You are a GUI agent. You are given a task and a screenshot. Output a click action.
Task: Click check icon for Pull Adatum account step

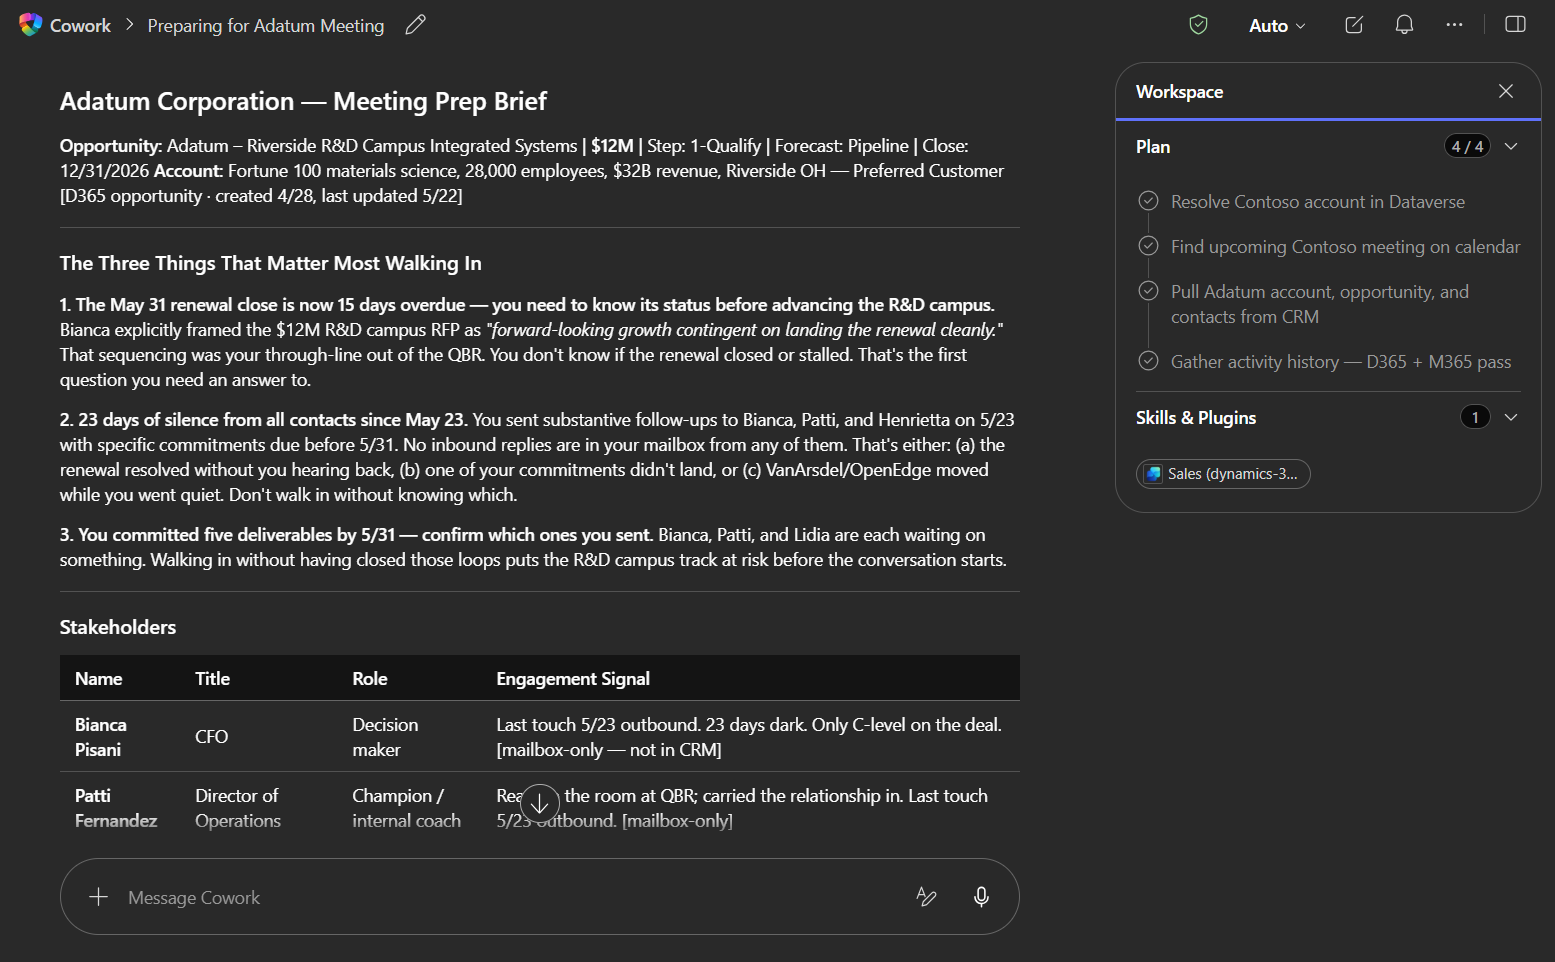[x=1148, y=291]
